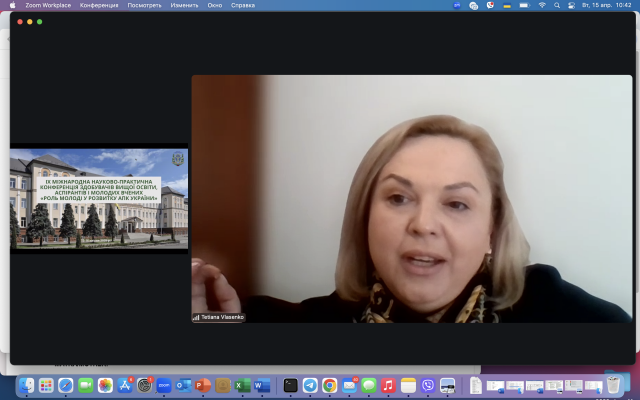
Task: Launch PowerPoint from the Dock
Action: click(x=203, y=385)
